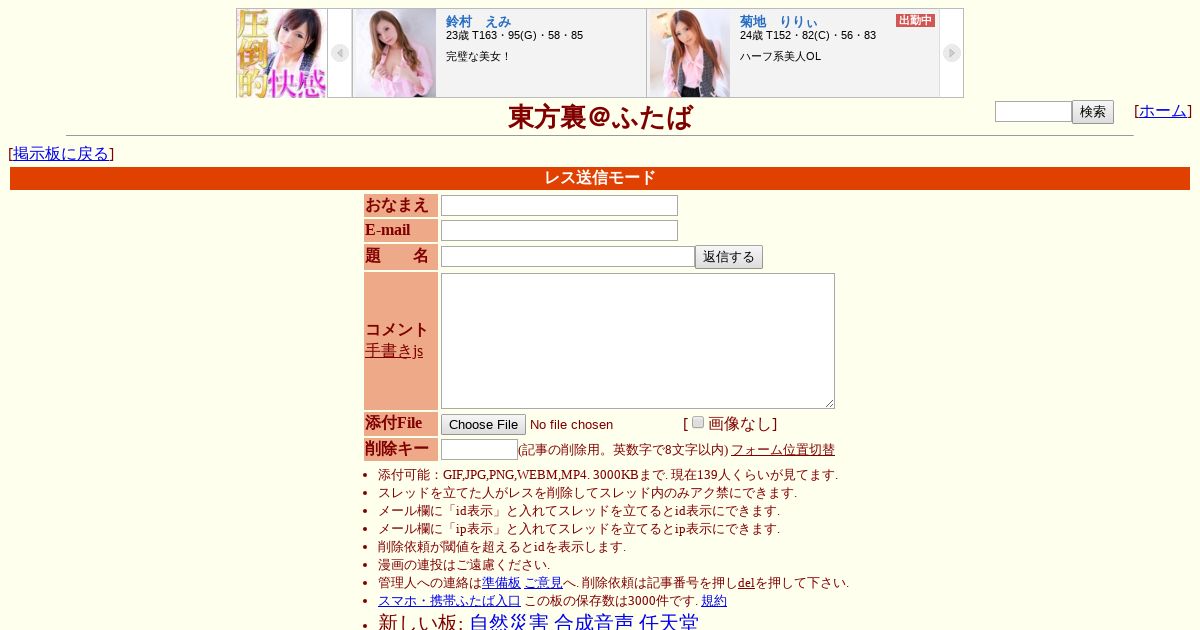The height and width of the screenshot is (630, 1200).
Task: Focus the search text field
Action: pyautogui.click(x=1033, y=112)
